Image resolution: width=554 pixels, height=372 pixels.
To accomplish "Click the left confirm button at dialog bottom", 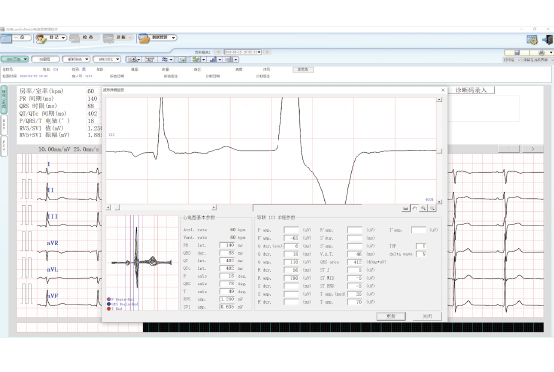I will pos(391,316).
